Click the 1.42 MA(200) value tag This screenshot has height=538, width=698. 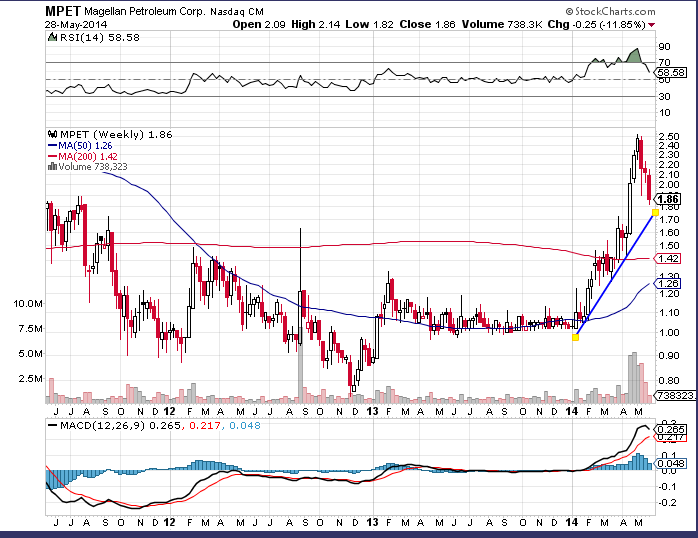[668, 259]
